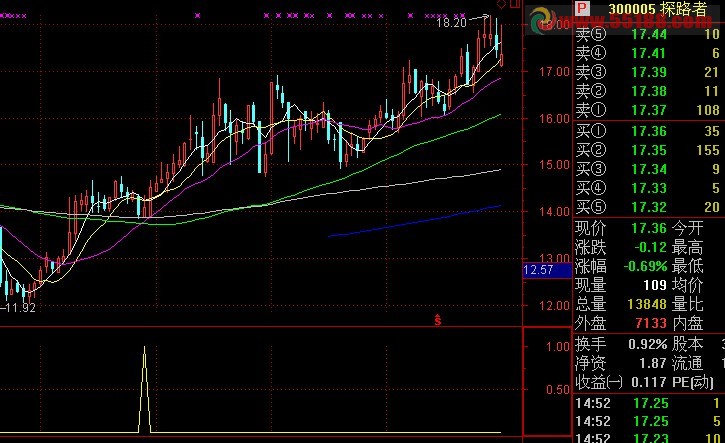Click the last candlestick on the chart
This screenshot has height=443, width=725.
(x=502, y=60)
